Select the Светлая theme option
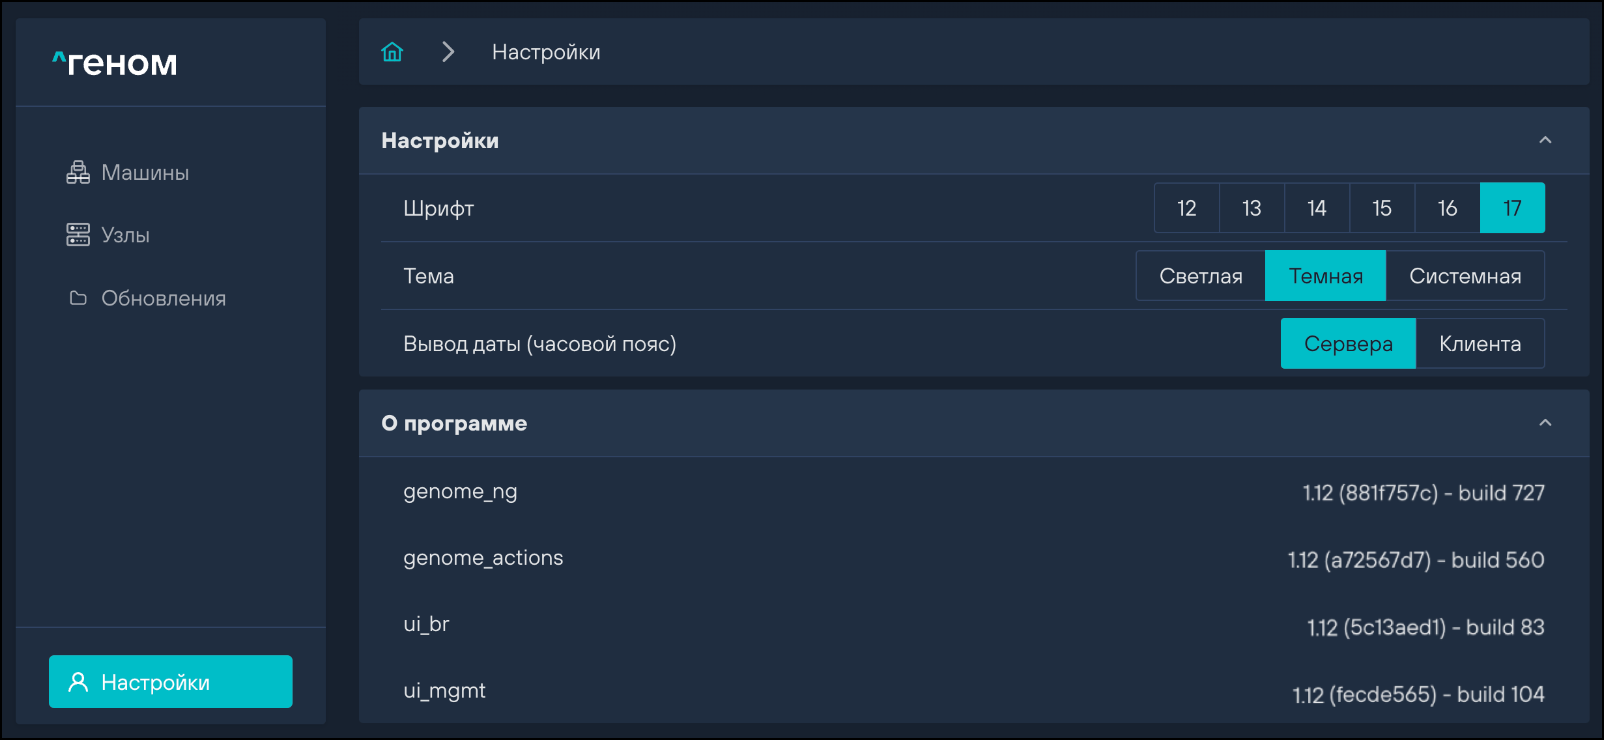Image resolution: width=1604 pixels, height=740 pixels. pyautogui.click(x=1200, y=276)
